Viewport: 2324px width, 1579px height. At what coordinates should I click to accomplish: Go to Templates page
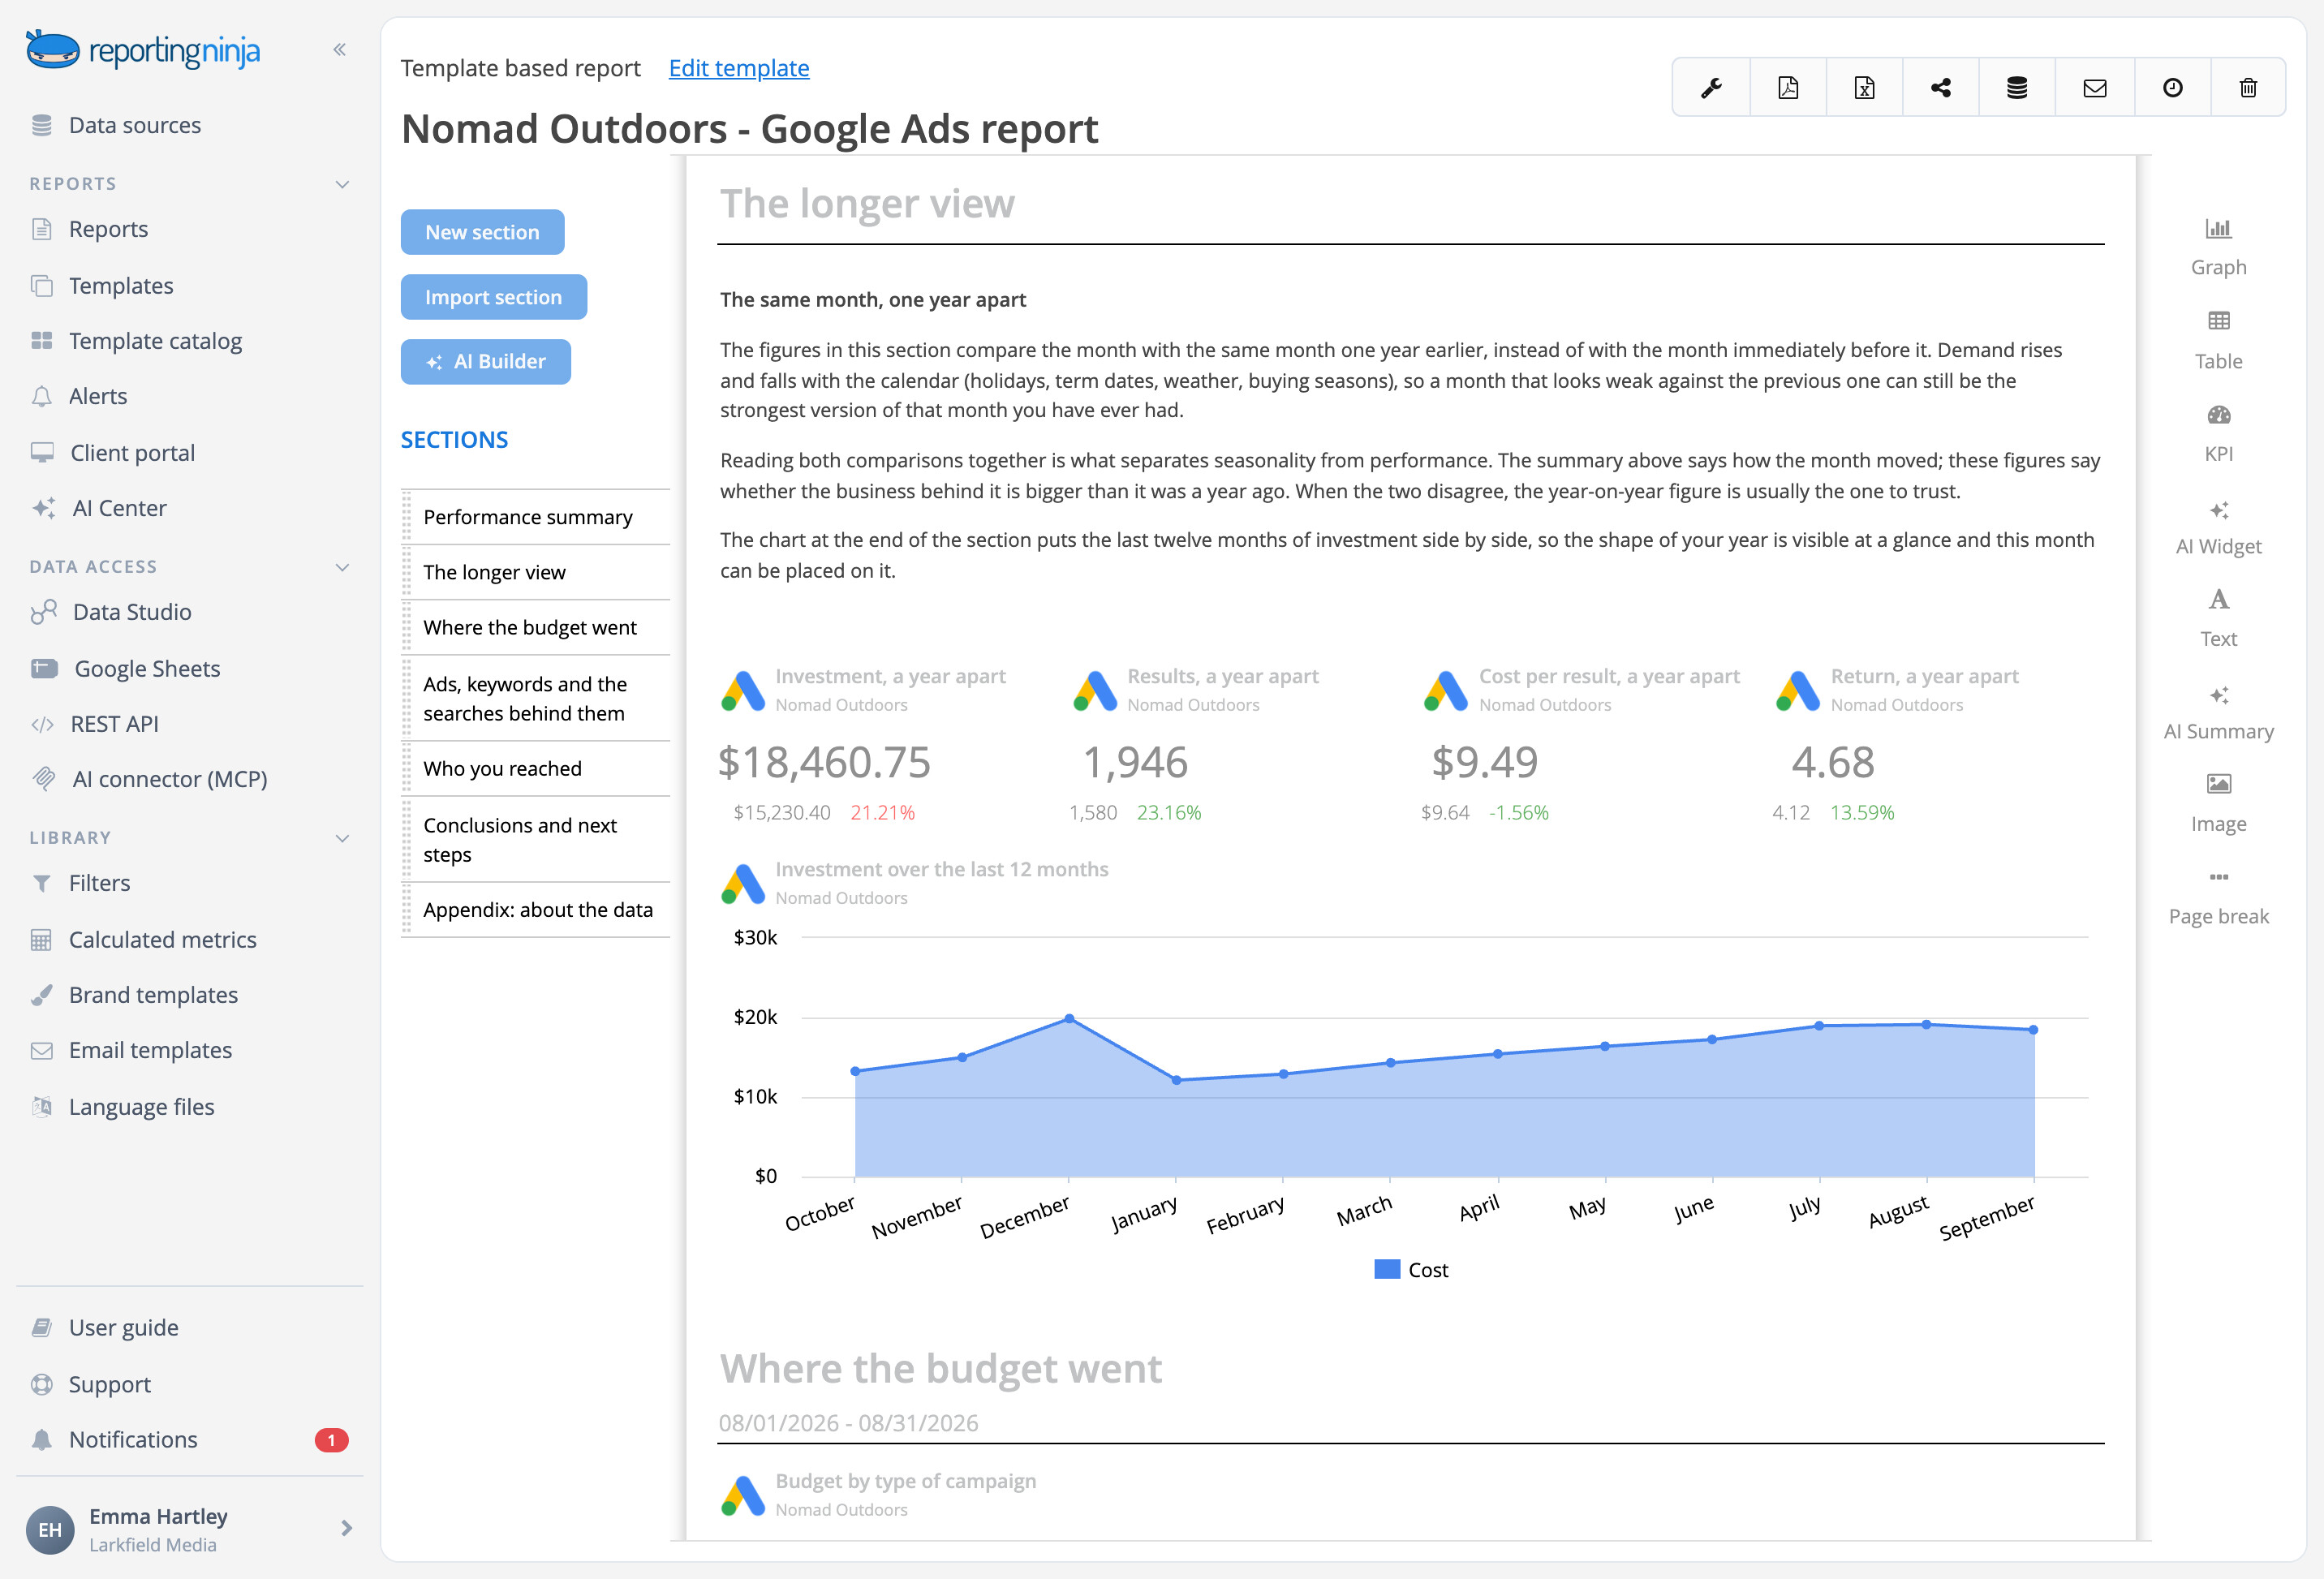coord(121,286)
